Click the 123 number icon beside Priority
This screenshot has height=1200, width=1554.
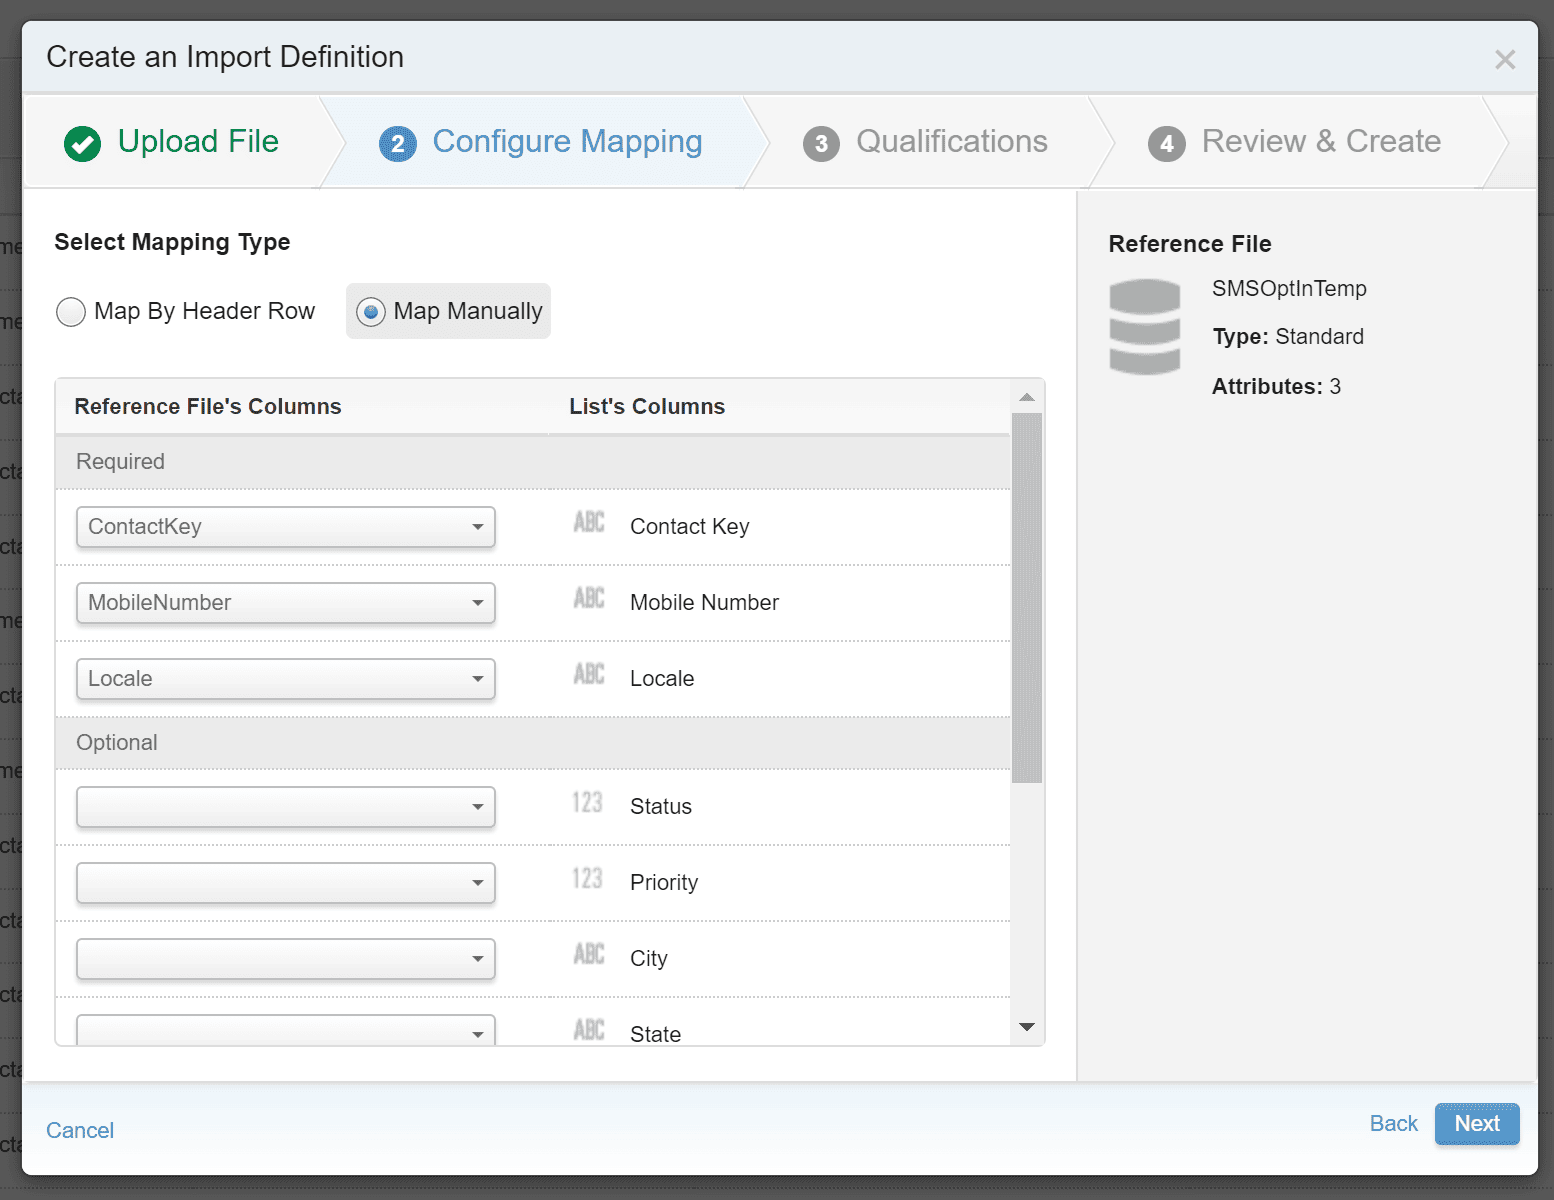click(x=587, y=879)
